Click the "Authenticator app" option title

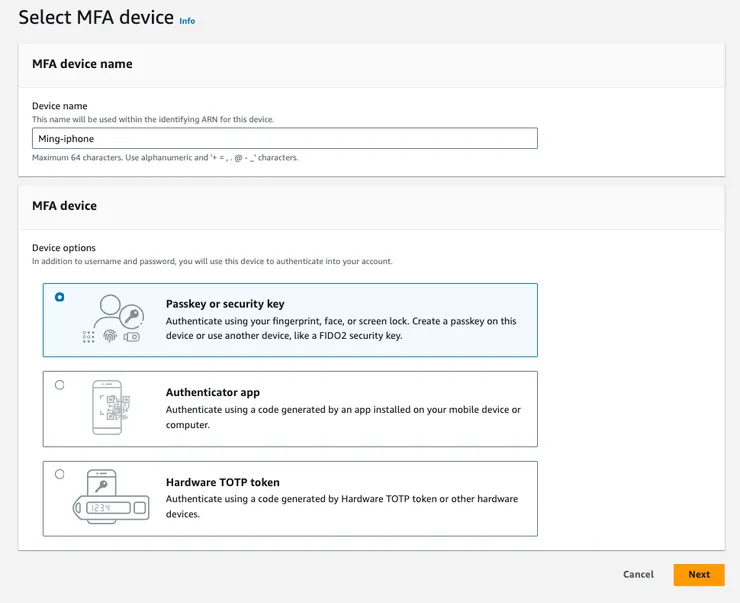[x=213, y=393]
